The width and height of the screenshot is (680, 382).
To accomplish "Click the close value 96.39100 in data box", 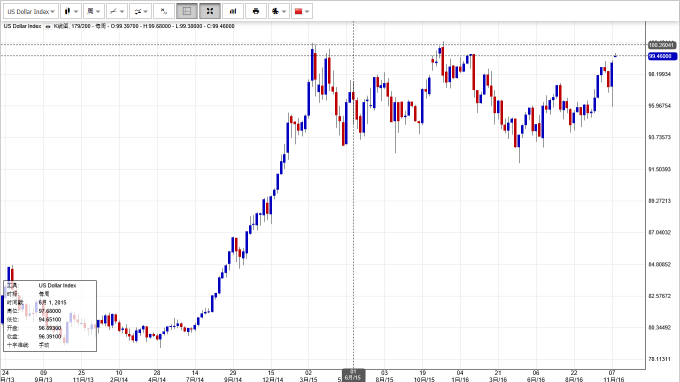I will [x=50, y=336].
